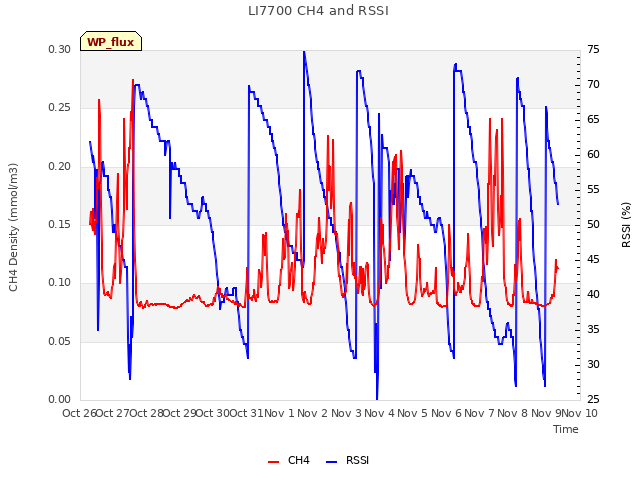
Task: Click the red CH4 legend line marker
Action: tap(273, 462)
